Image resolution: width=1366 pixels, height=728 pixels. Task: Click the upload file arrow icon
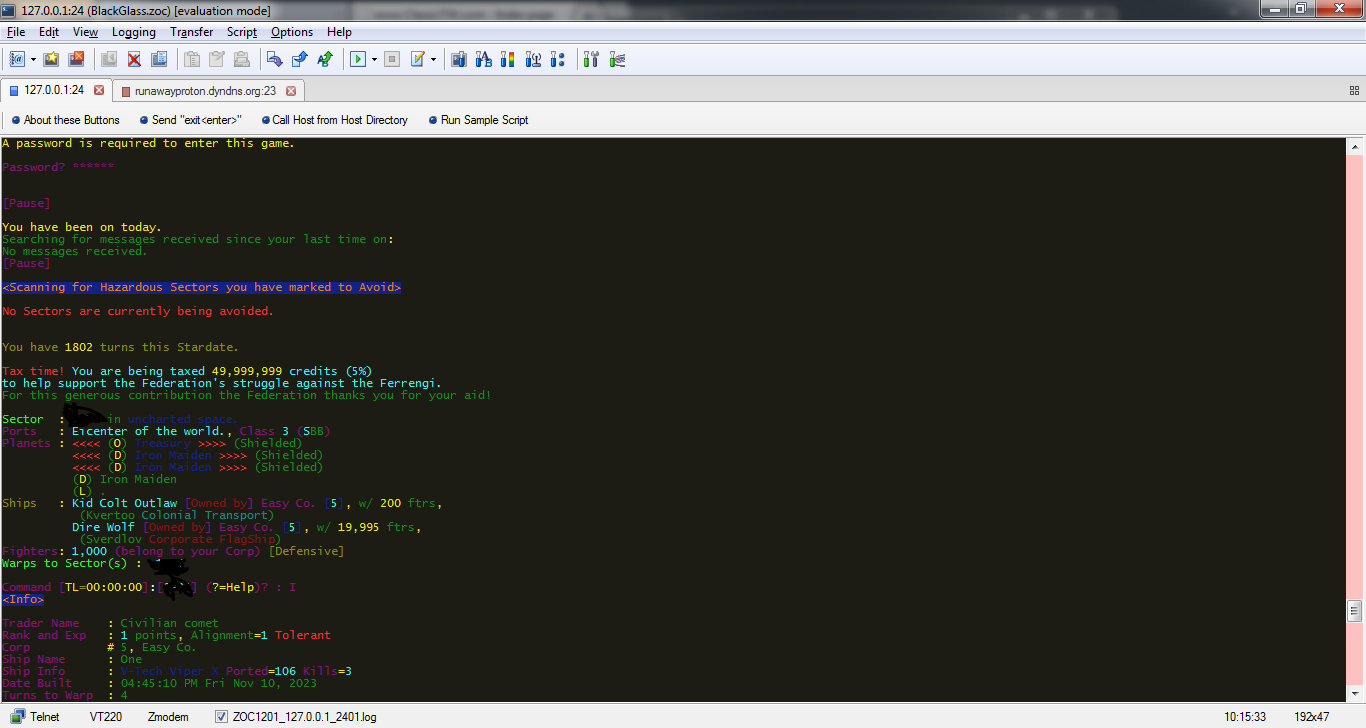click(x=299, y=59)
